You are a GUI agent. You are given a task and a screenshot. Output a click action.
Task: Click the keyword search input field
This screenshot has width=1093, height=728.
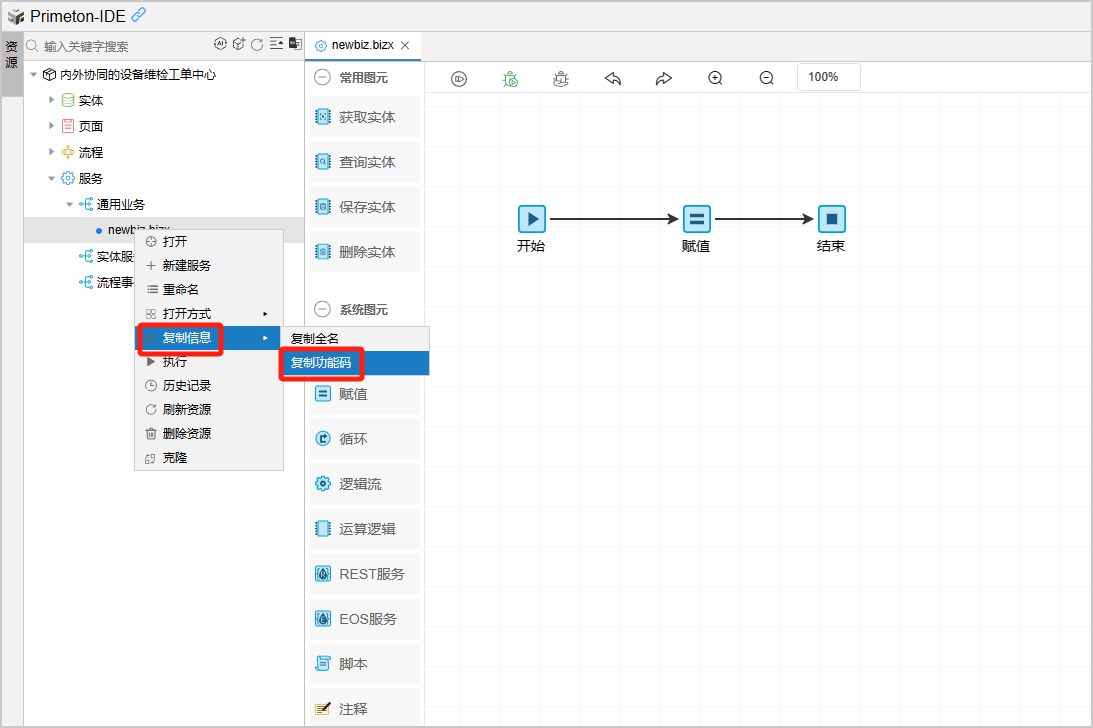pos(120,46)
